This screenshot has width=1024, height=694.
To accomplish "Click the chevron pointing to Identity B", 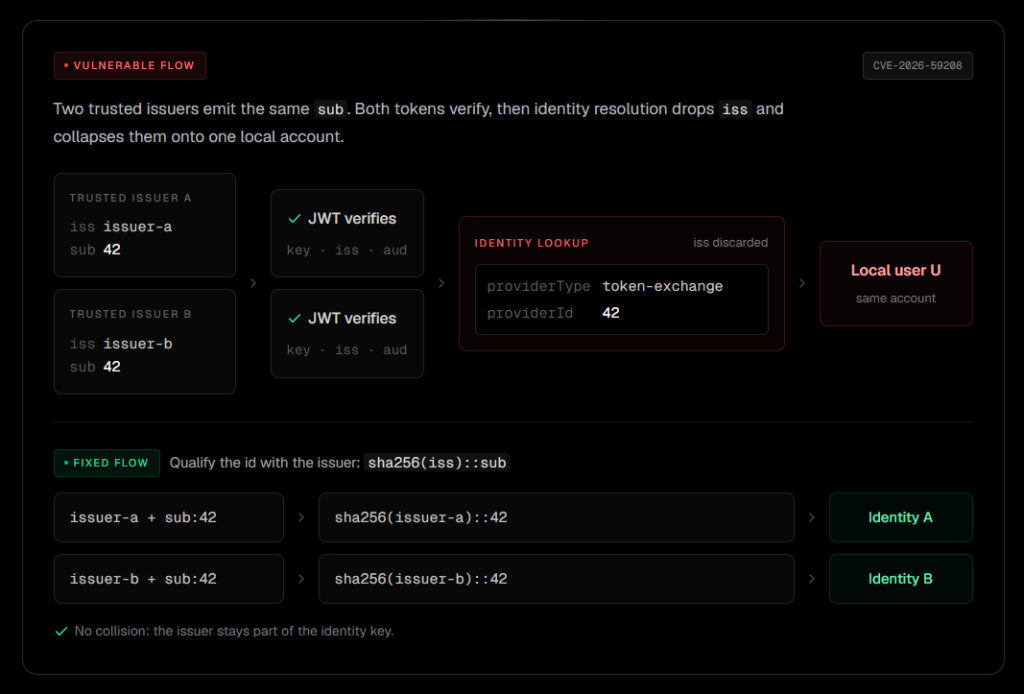I will tap(812, 579).
